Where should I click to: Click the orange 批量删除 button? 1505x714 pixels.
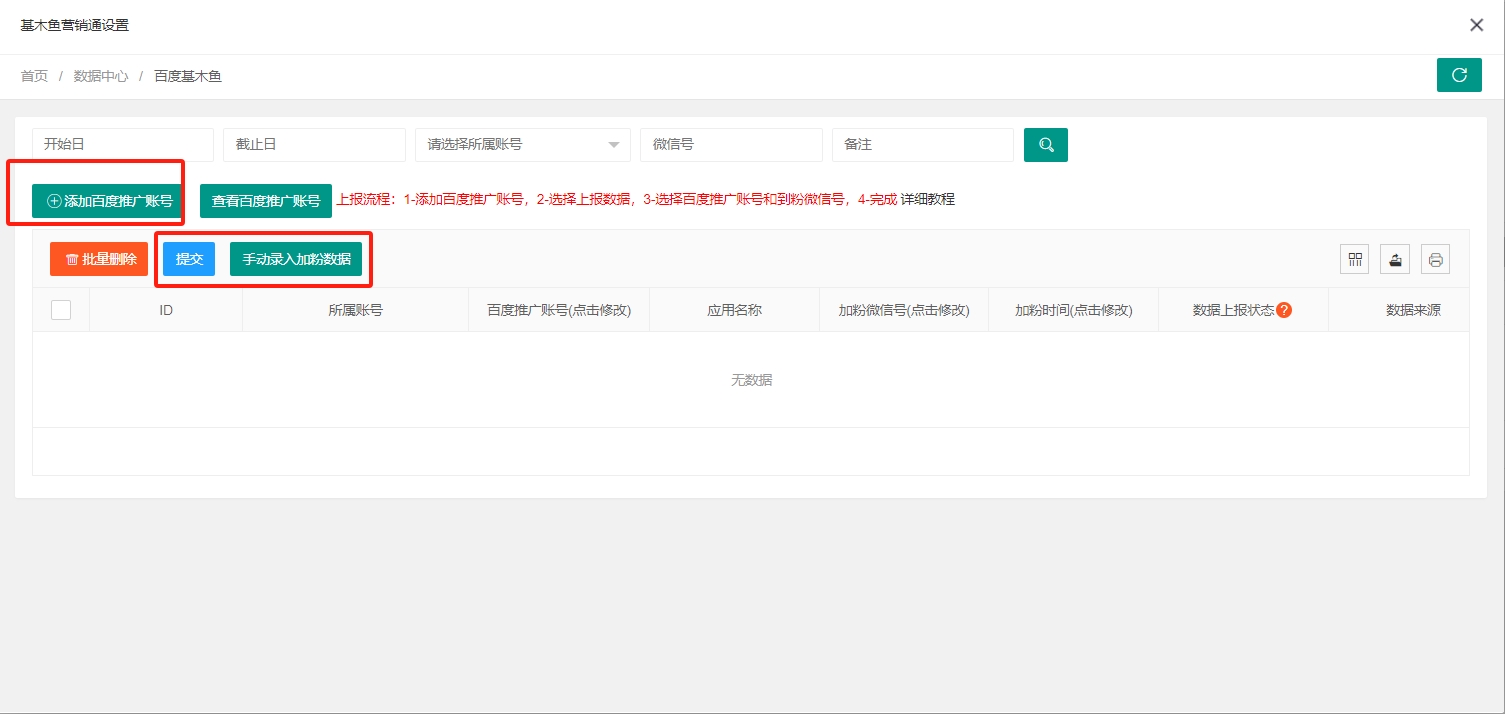[x=99, y=259]
